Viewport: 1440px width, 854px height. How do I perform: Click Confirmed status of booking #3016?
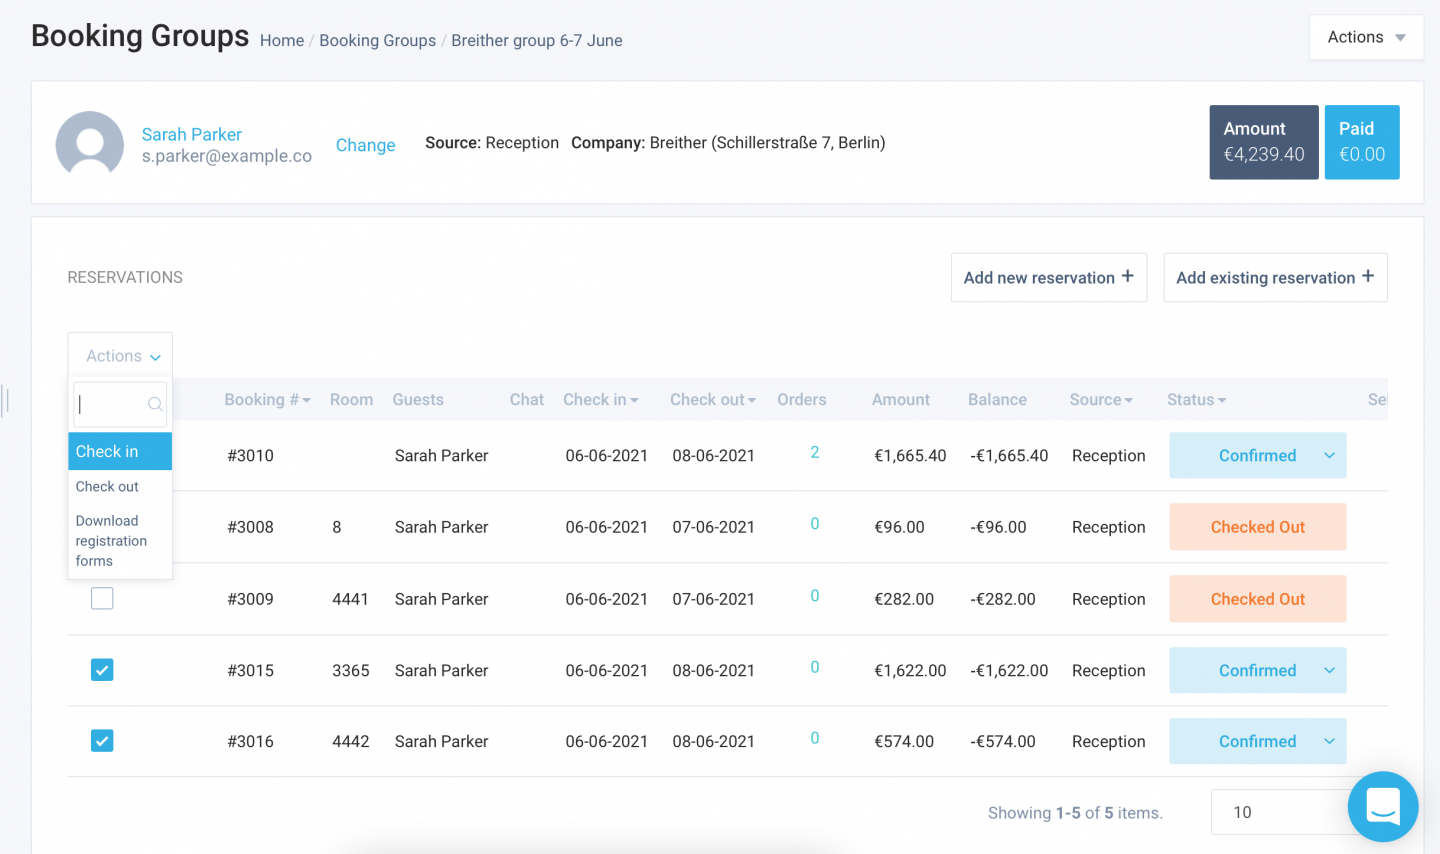click(1257, 741)
